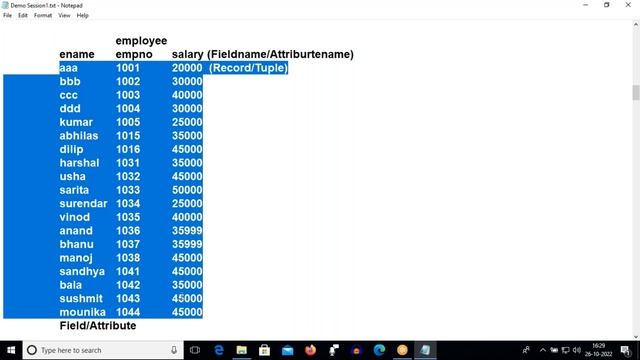
Task: Open Microsoft Store from the taskbar
Action: [x=264, y=350]
